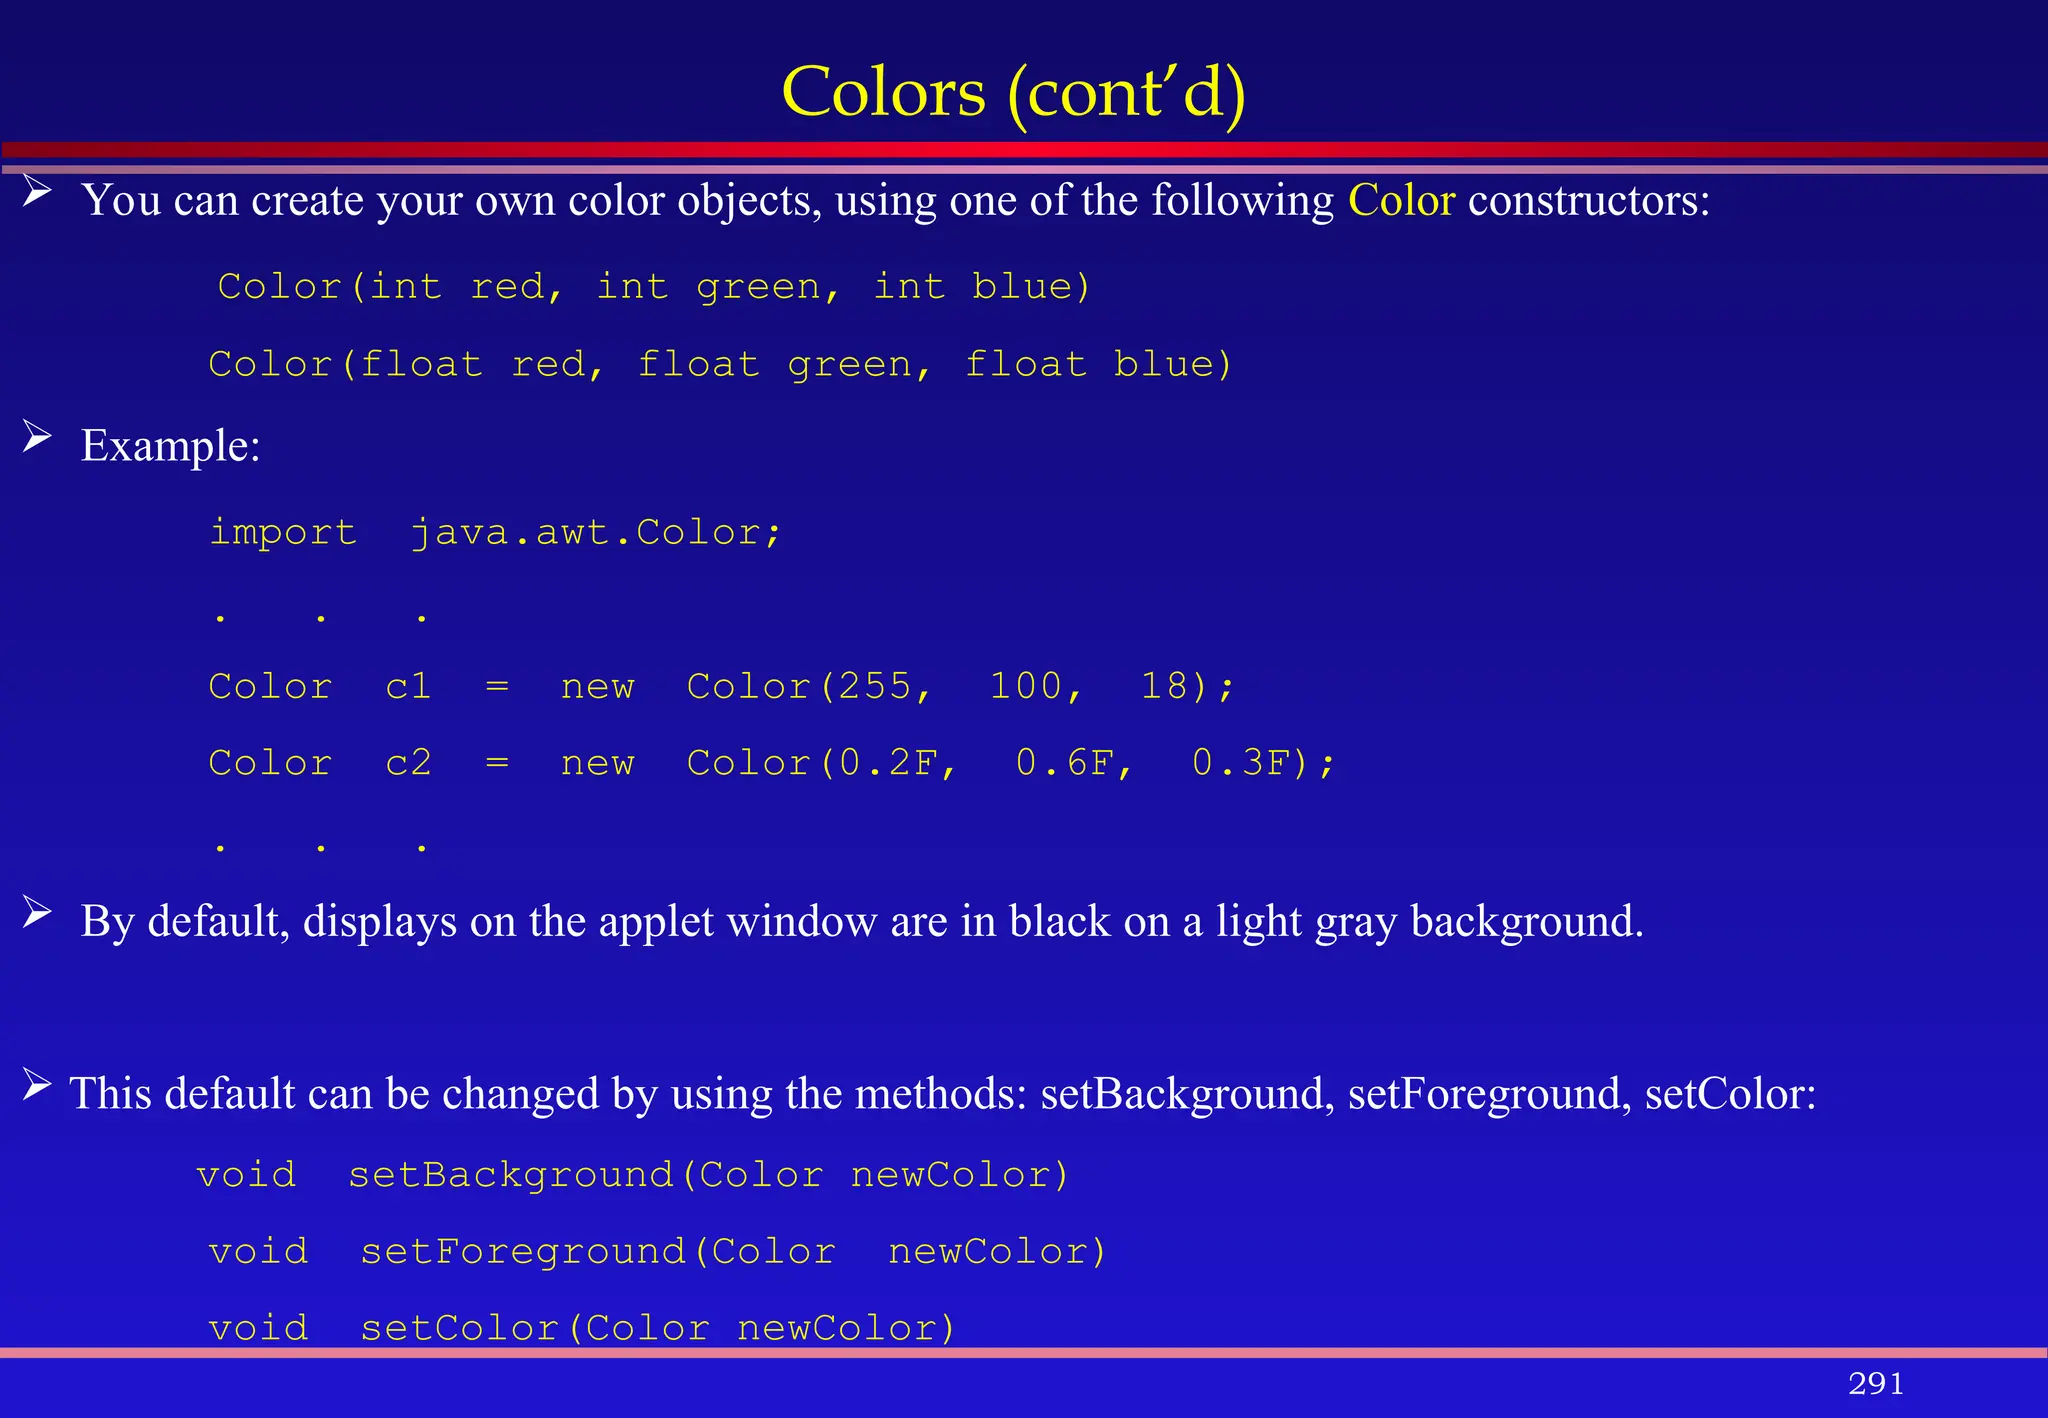Viewport: 2048px width, 1418px height.
Task: Click the ellipsis dots below the c2 line
Action: pyautogui.click(x=321, y=848)
